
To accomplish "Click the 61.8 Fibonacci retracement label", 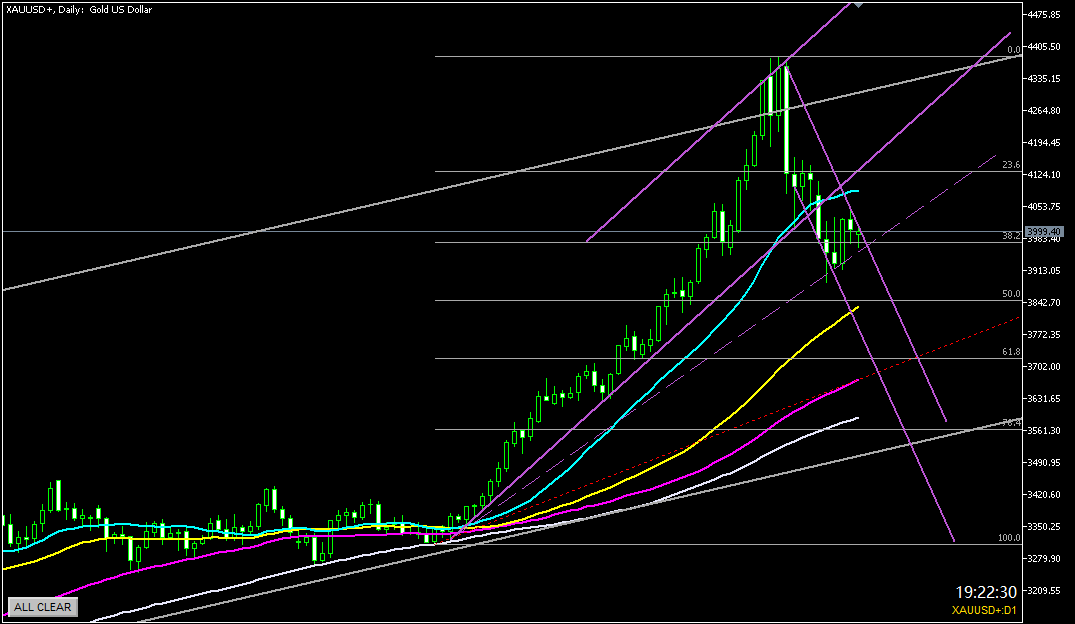I will [x=1010, y=352].
